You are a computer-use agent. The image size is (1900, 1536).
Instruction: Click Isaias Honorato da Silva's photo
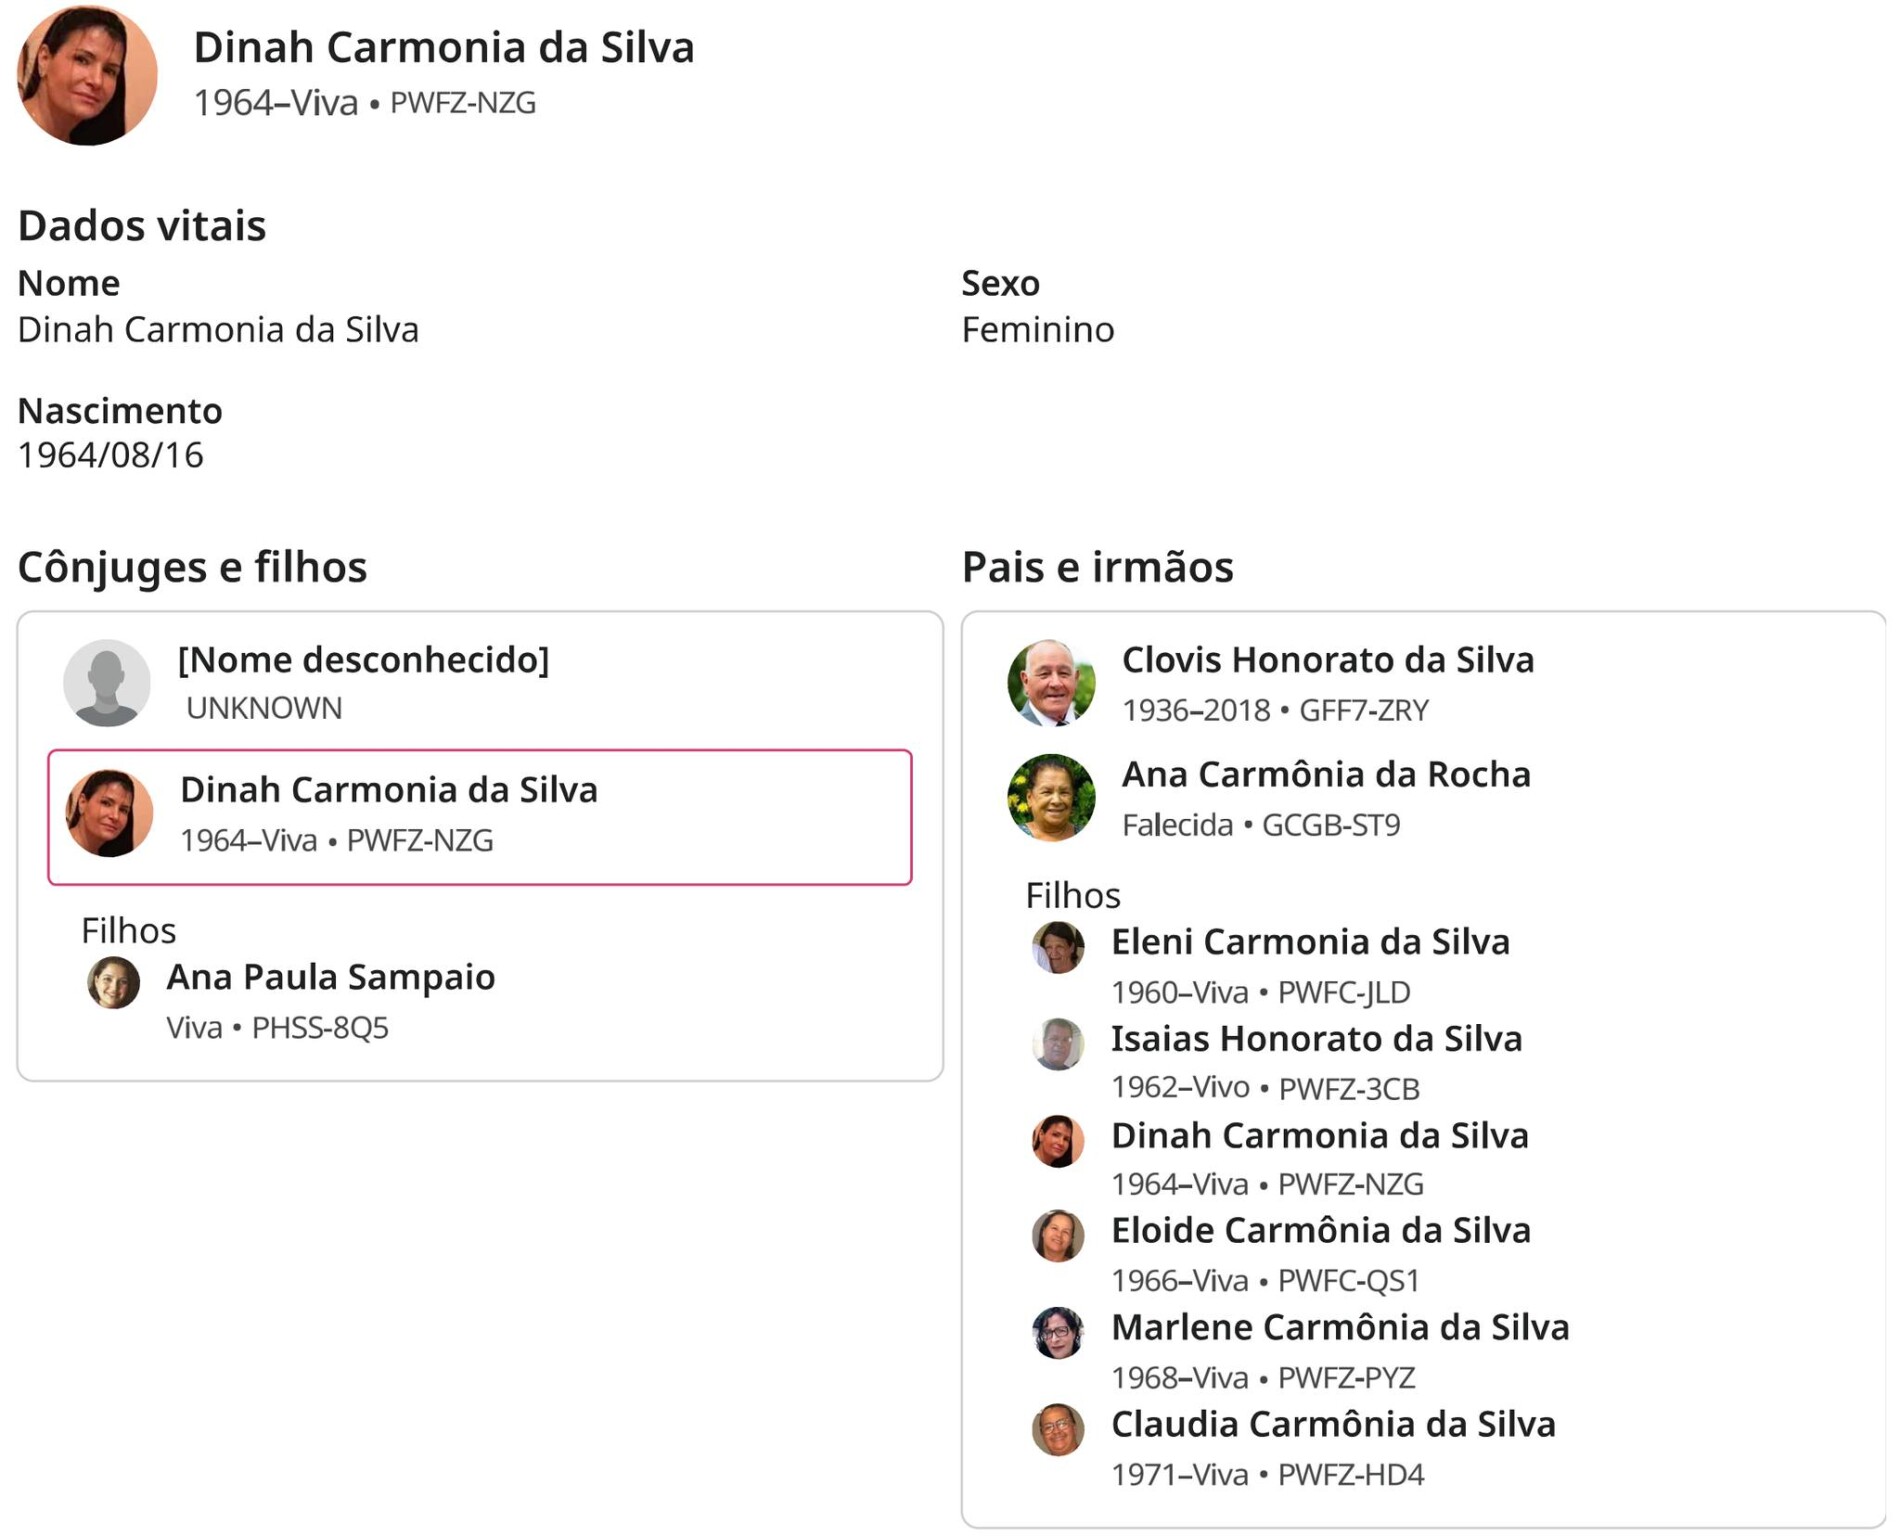tap(1057, 1043)
